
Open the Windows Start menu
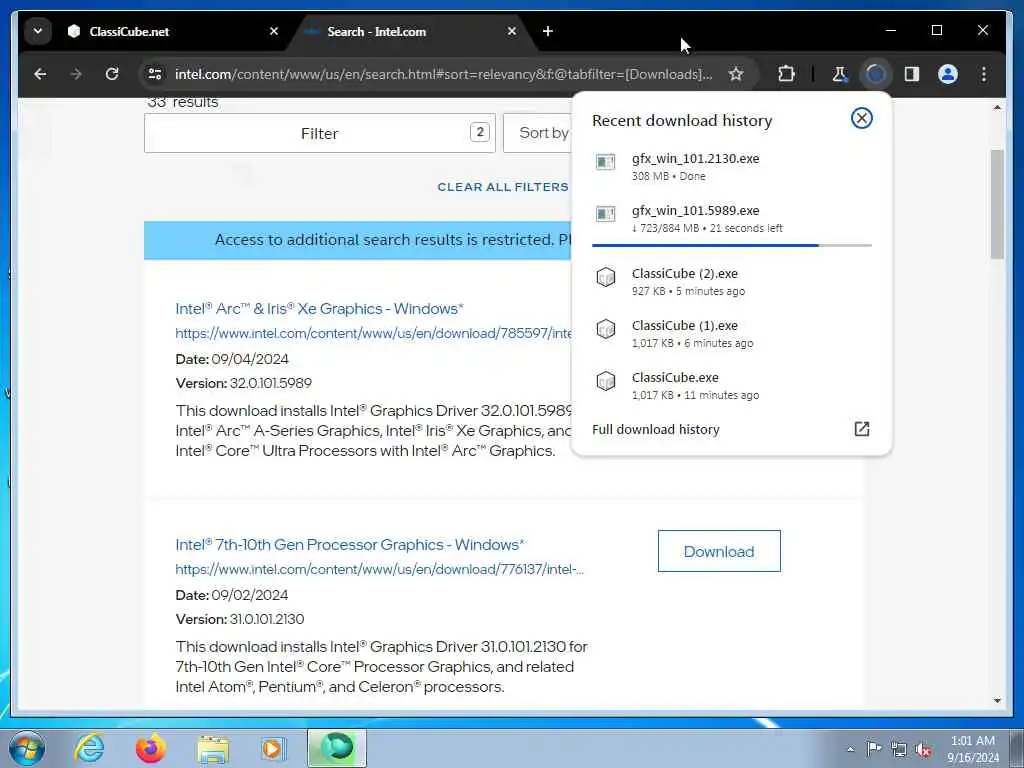click(27, 748)
